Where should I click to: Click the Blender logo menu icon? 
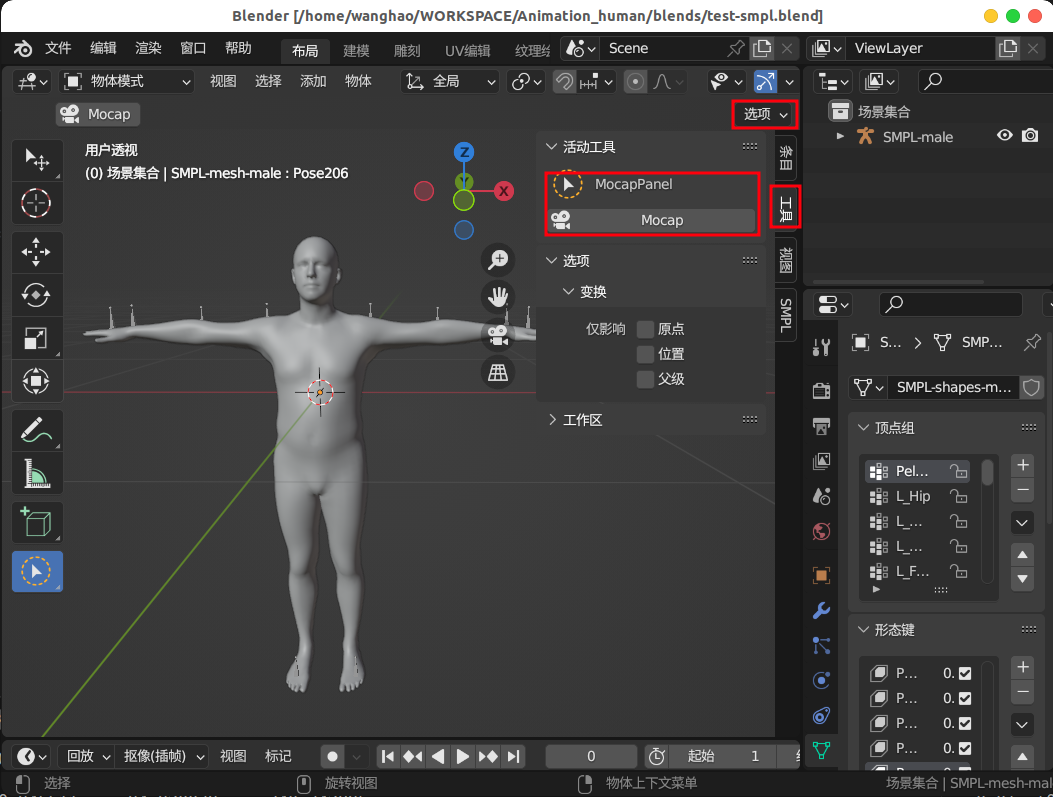[24, 48]
